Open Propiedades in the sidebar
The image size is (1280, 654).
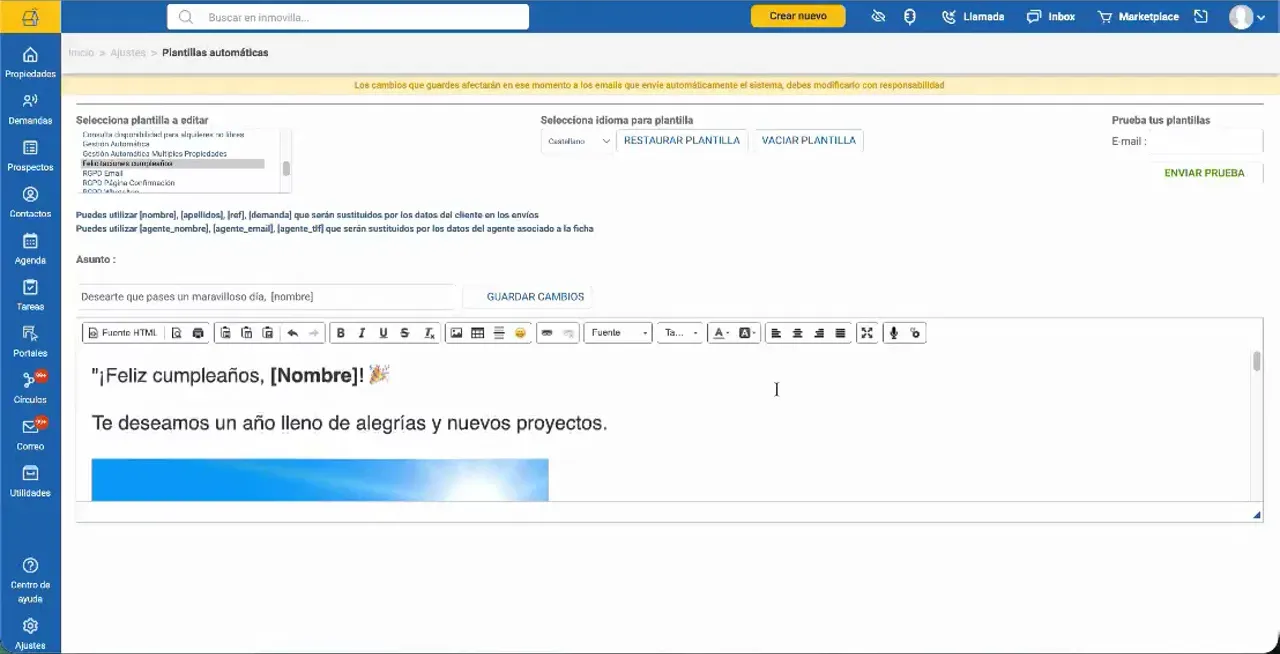point(30,62)
